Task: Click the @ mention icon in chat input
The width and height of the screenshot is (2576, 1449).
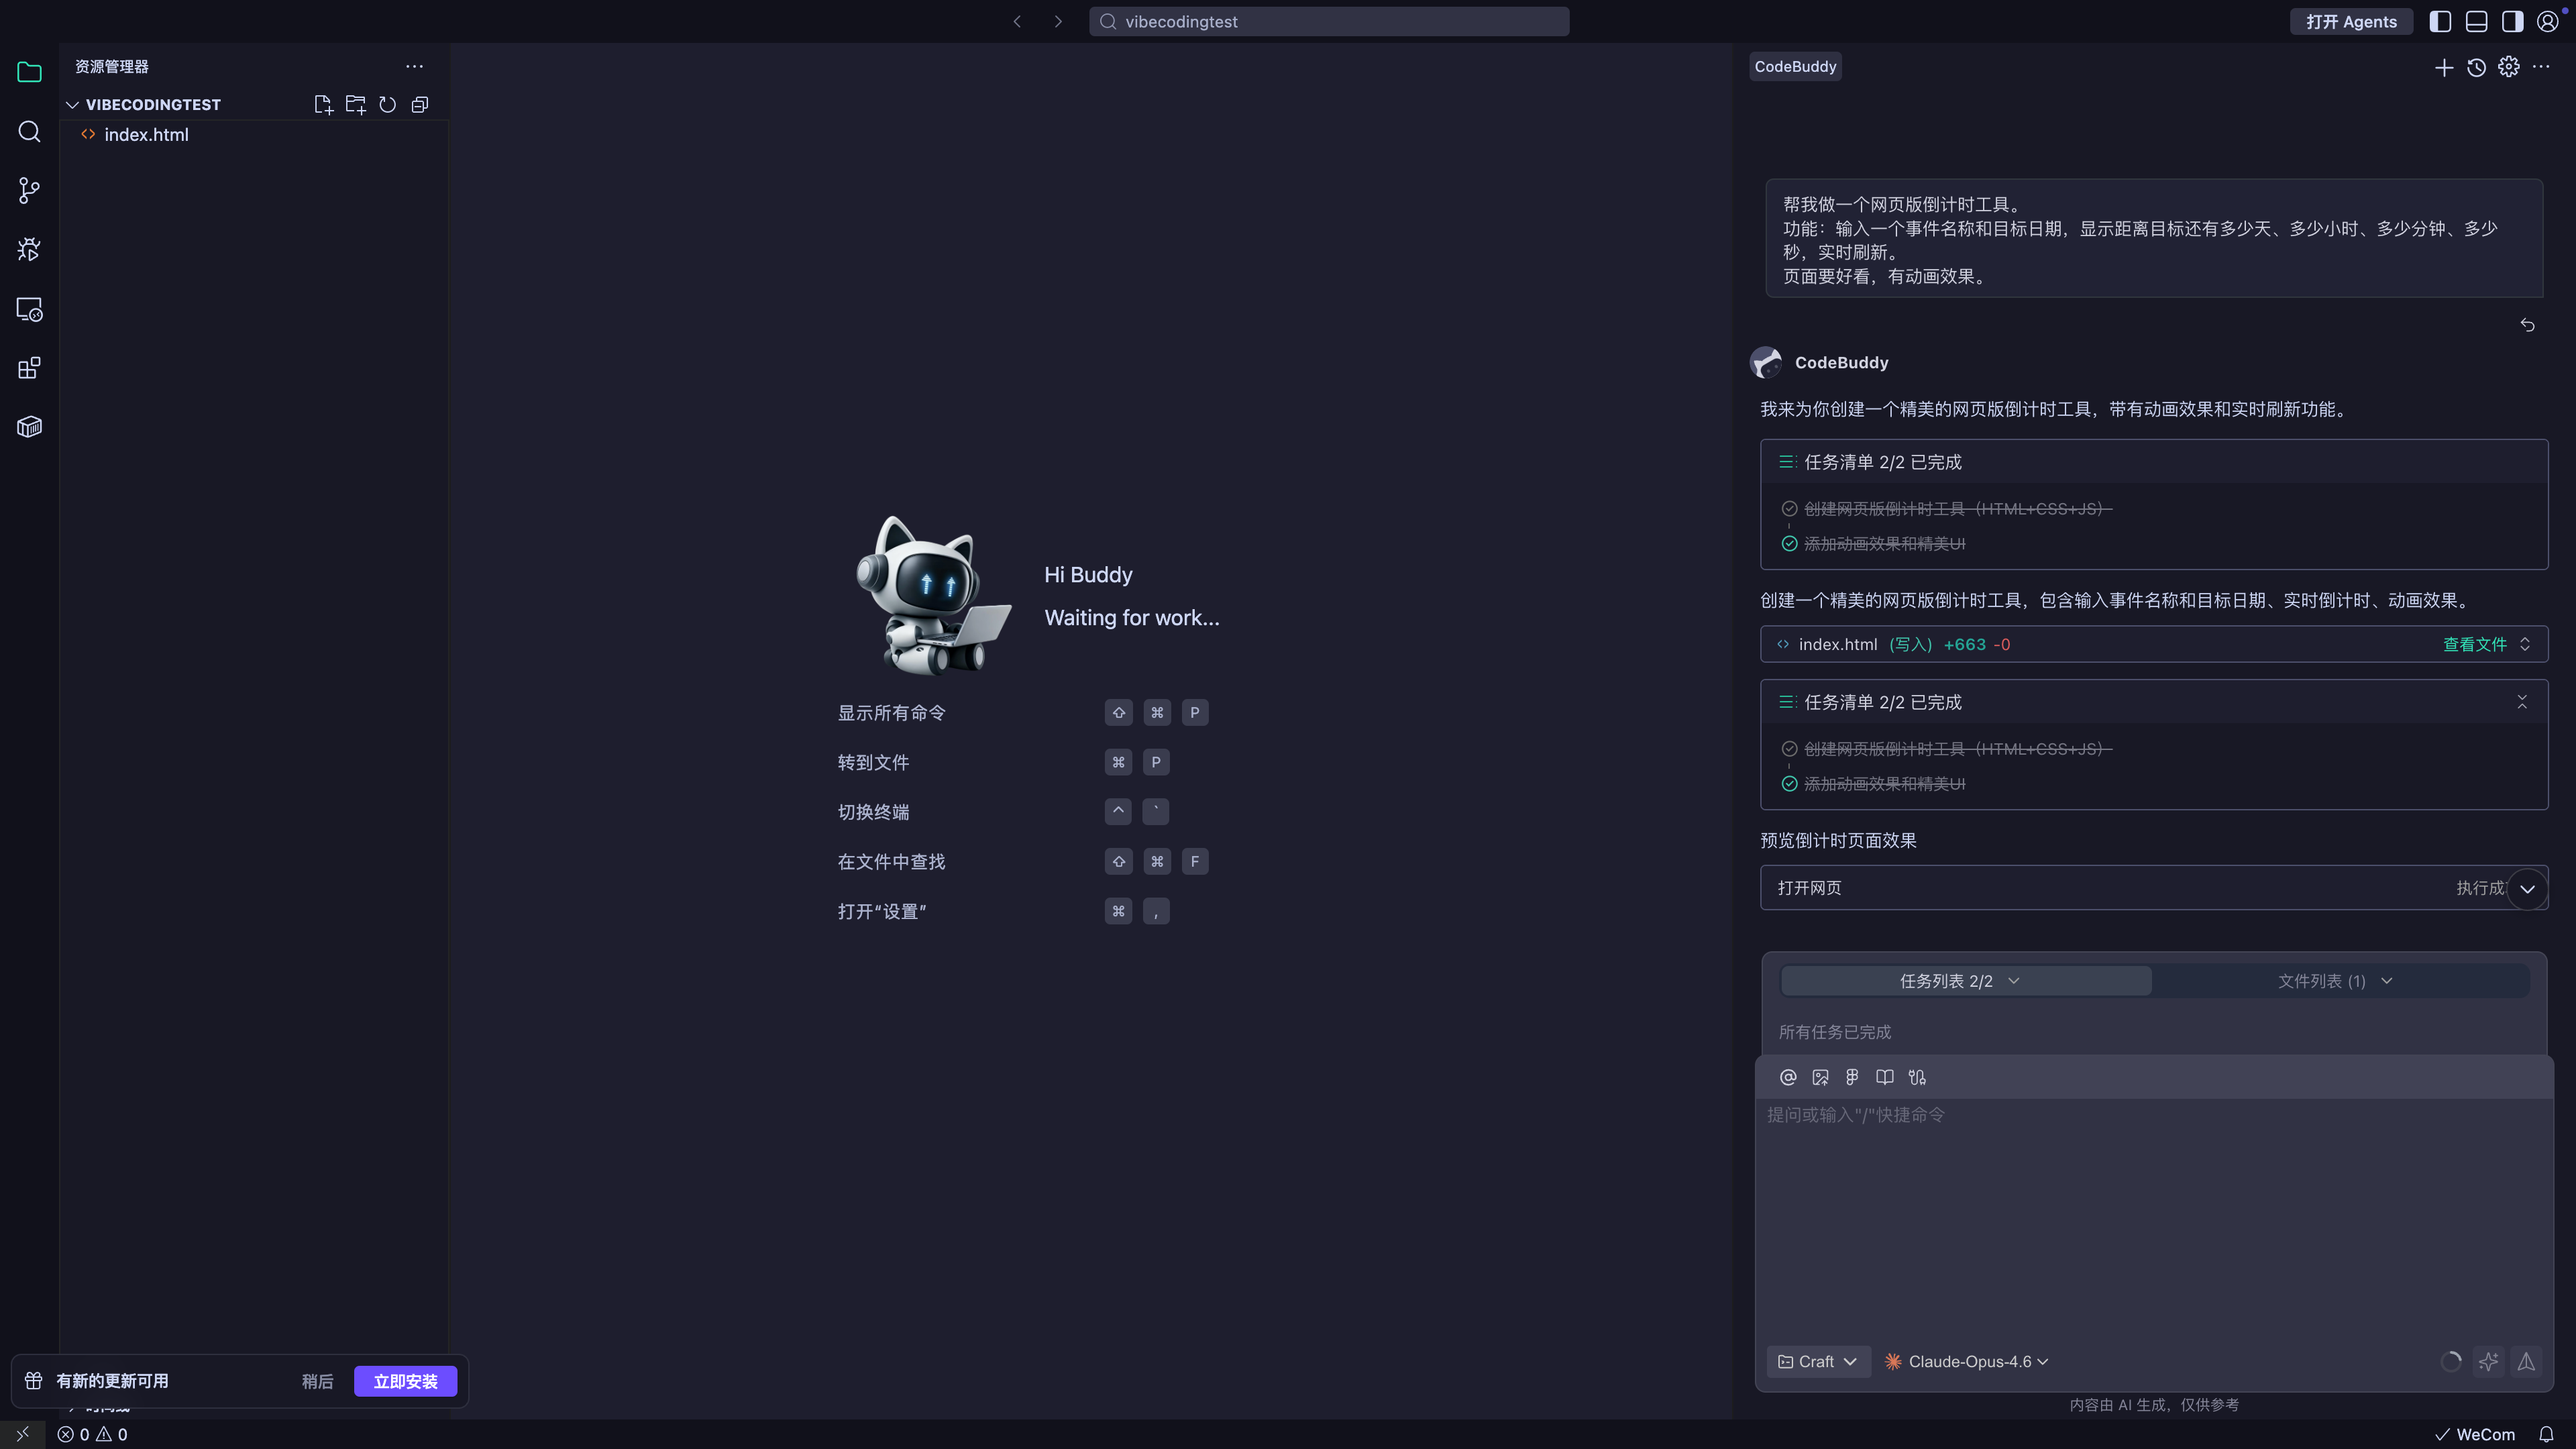Action: (x=1788, y=1077)
